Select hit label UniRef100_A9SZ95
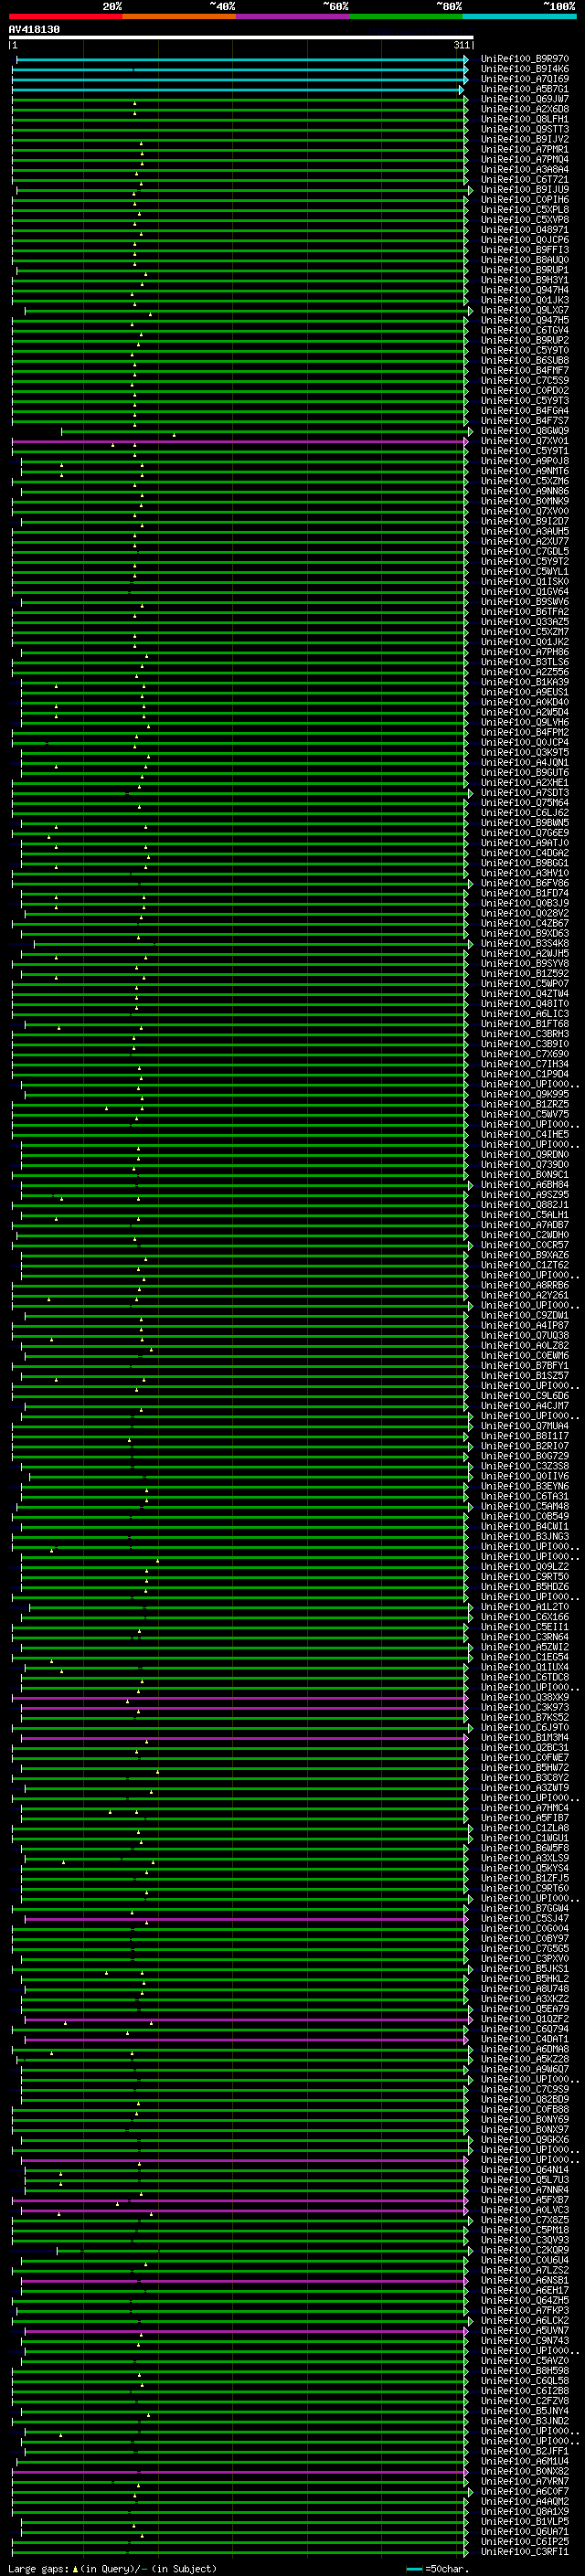 point(525,1195)
